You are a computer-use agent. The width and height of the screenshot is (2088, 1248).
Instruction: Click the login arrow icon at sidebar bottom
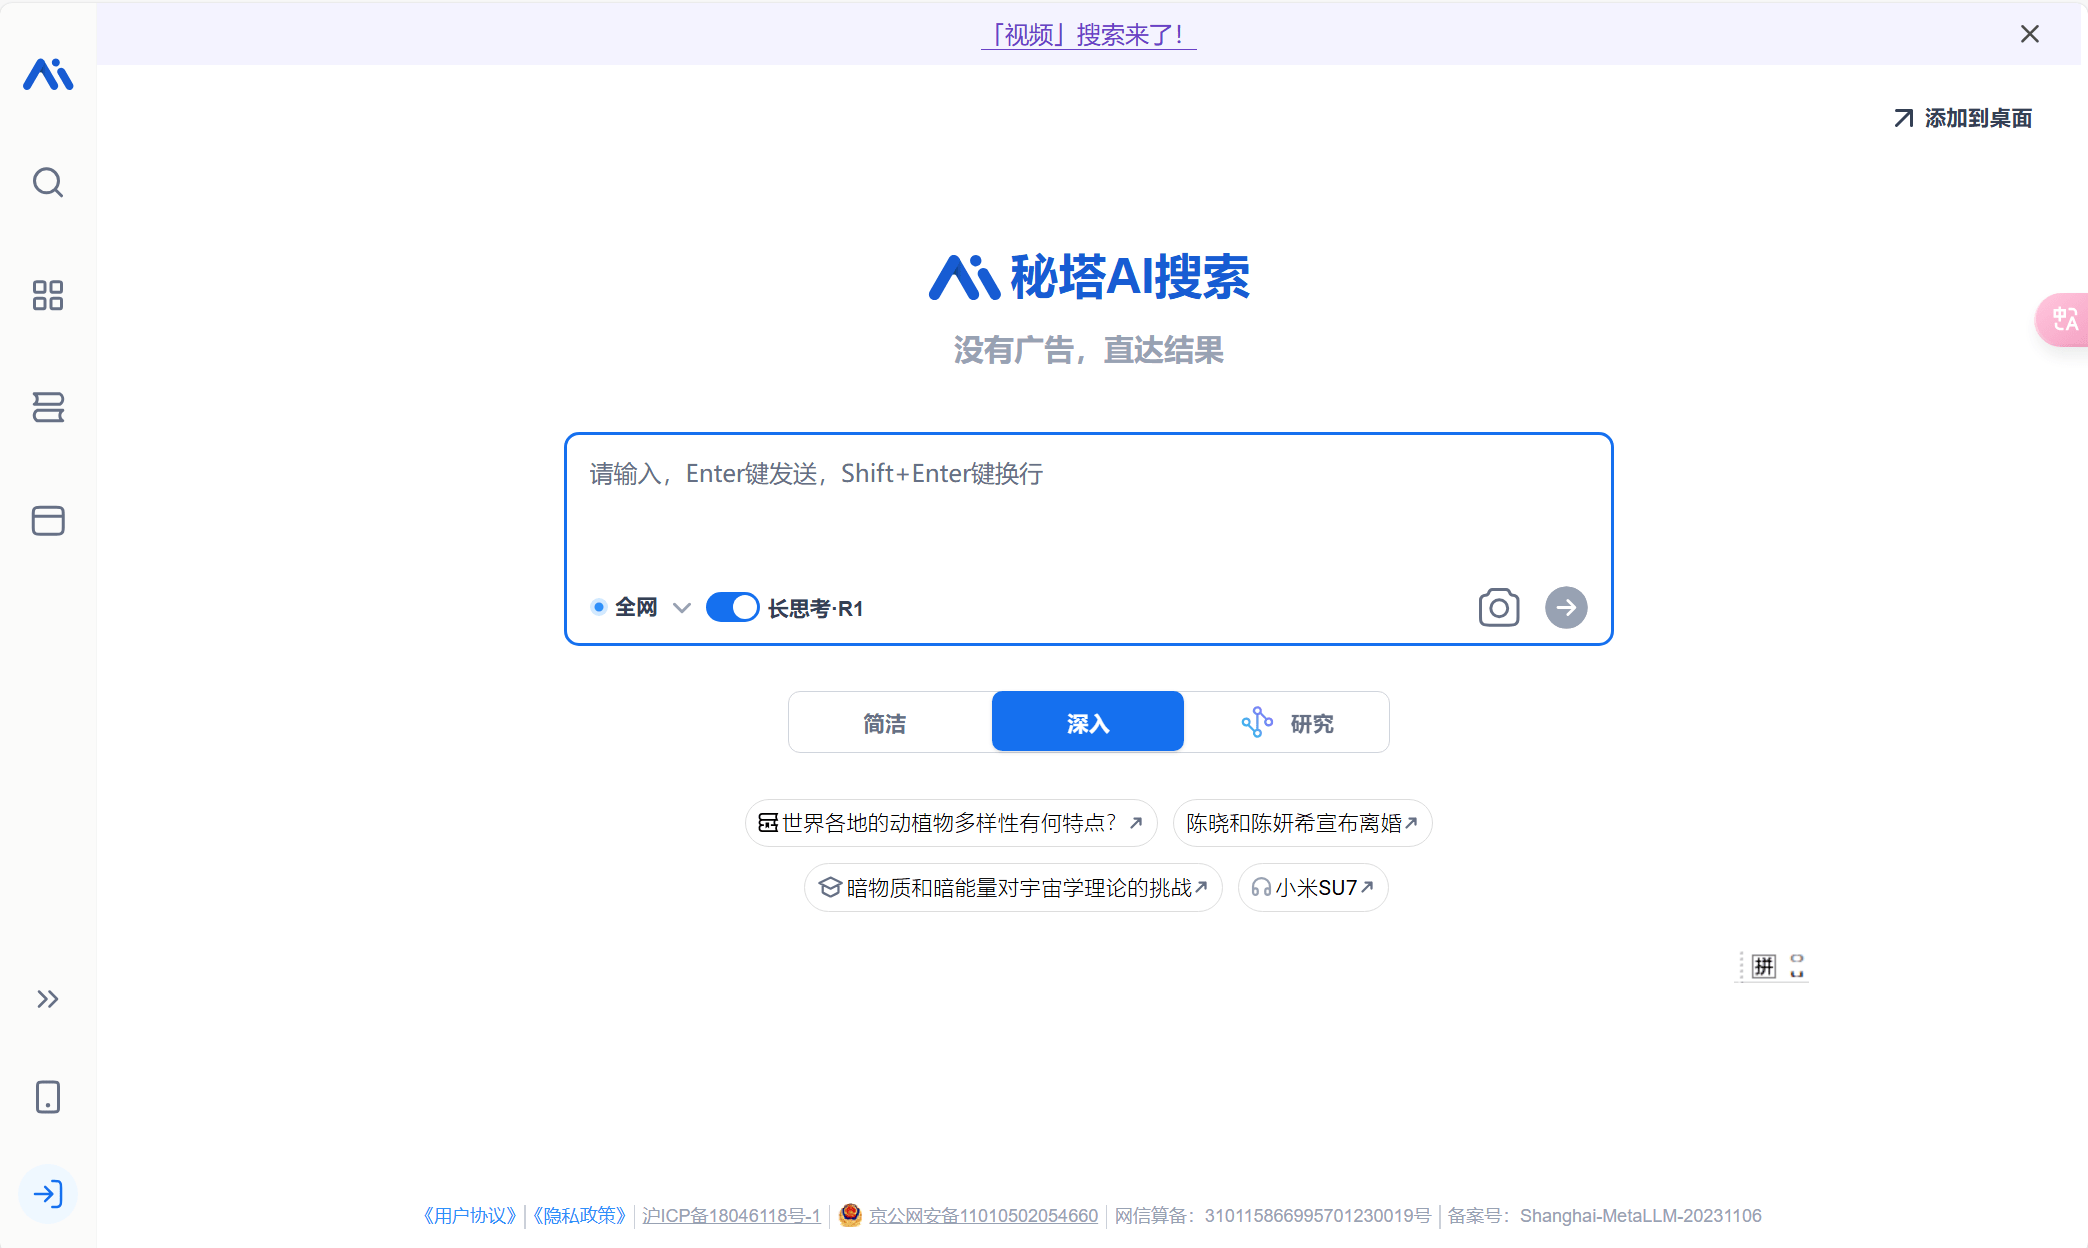(48, 1194)
